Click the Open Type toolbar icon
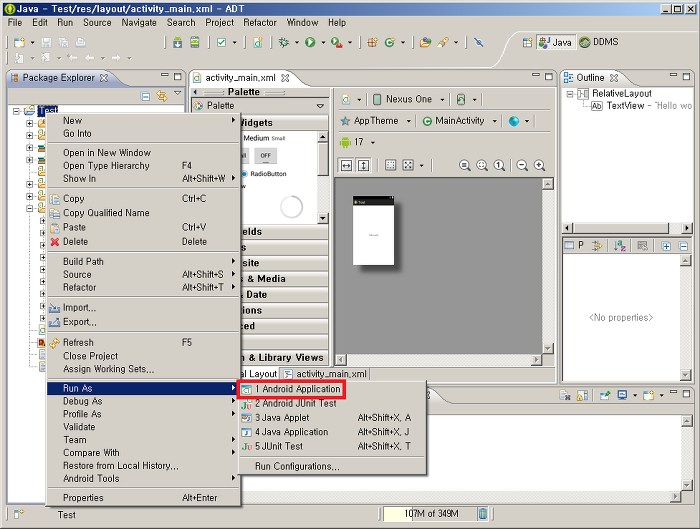Screen dimensions: 700x529 (x=425, y=42)
